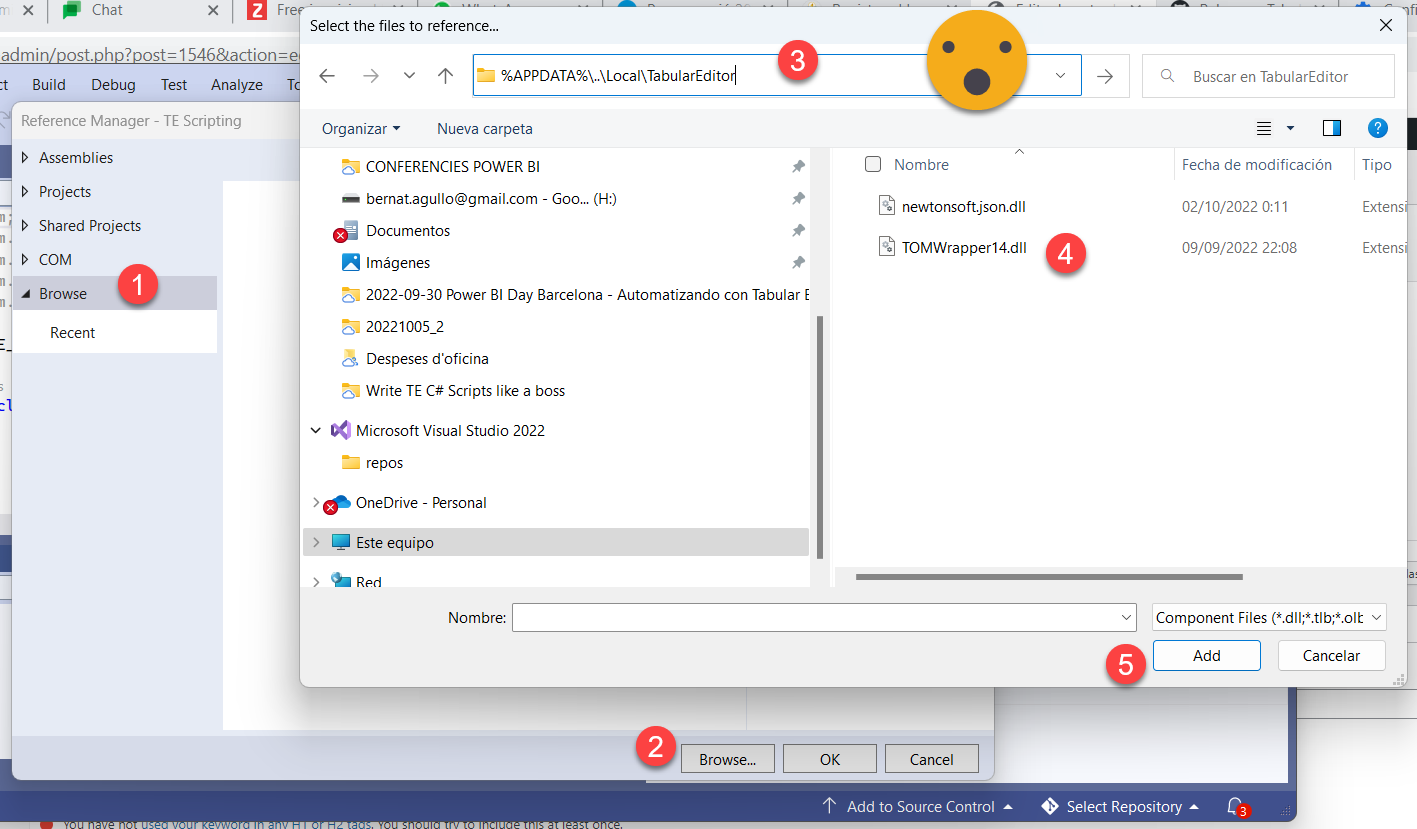Open Documentos quick access folder

(x=408, y=231)
